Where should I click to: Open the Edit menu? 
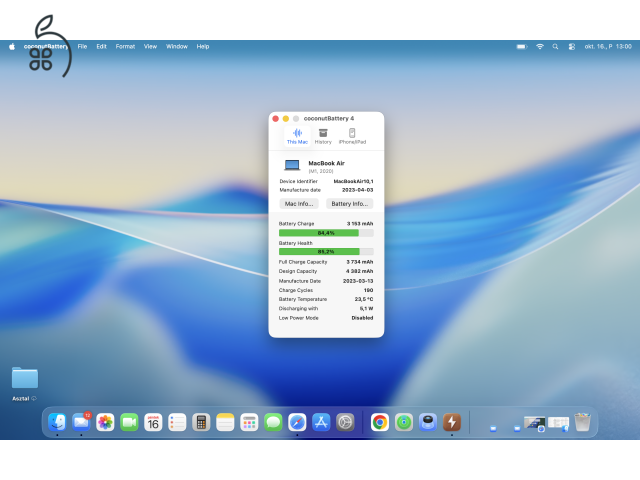click(101, 47)
